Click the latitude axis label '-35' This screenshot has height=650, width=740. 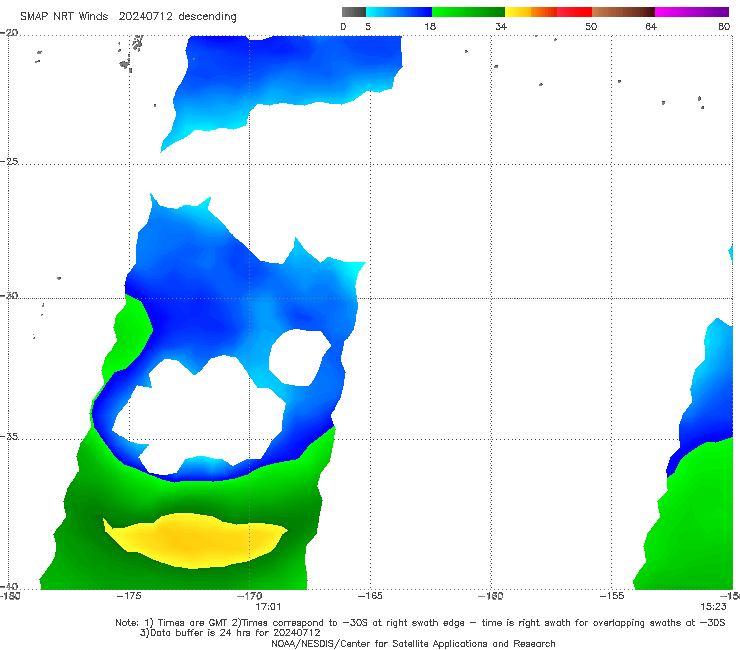pyautogui.click(x=9, y=436)
